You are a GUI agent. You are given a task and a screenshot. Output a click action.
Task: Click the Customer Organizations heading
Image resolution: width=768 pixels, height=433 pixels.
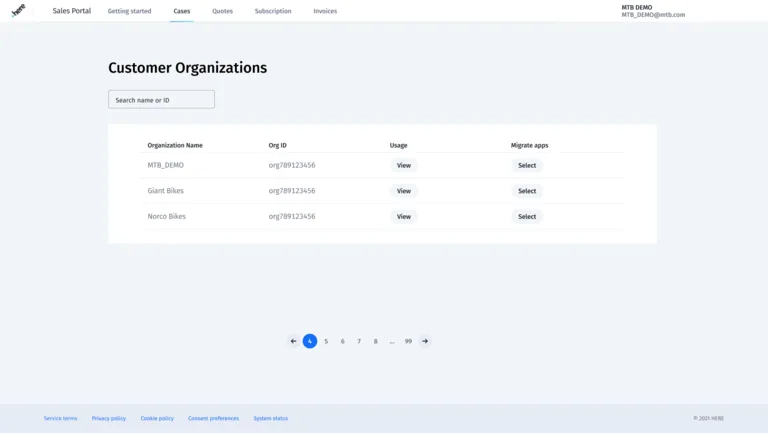click(188, 68)
